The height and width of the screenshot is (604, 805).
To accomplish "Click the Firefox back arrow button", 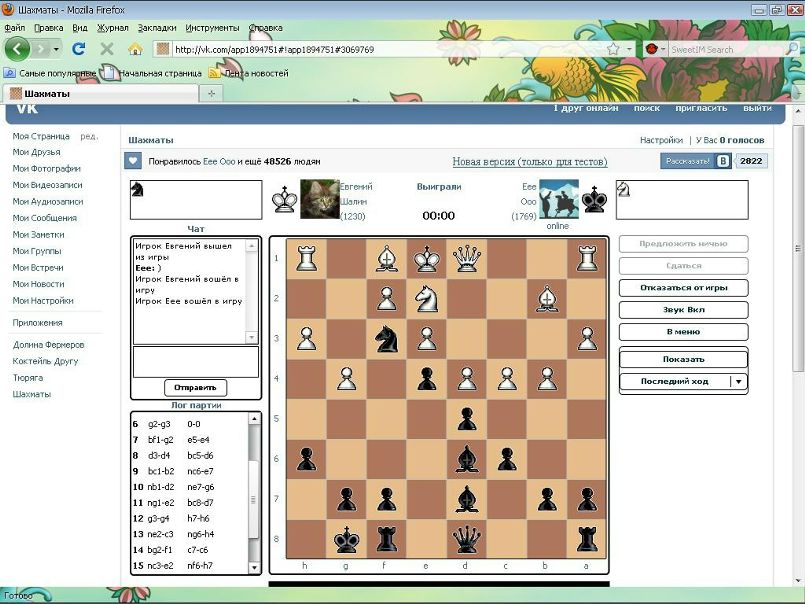I will (17, 49).
